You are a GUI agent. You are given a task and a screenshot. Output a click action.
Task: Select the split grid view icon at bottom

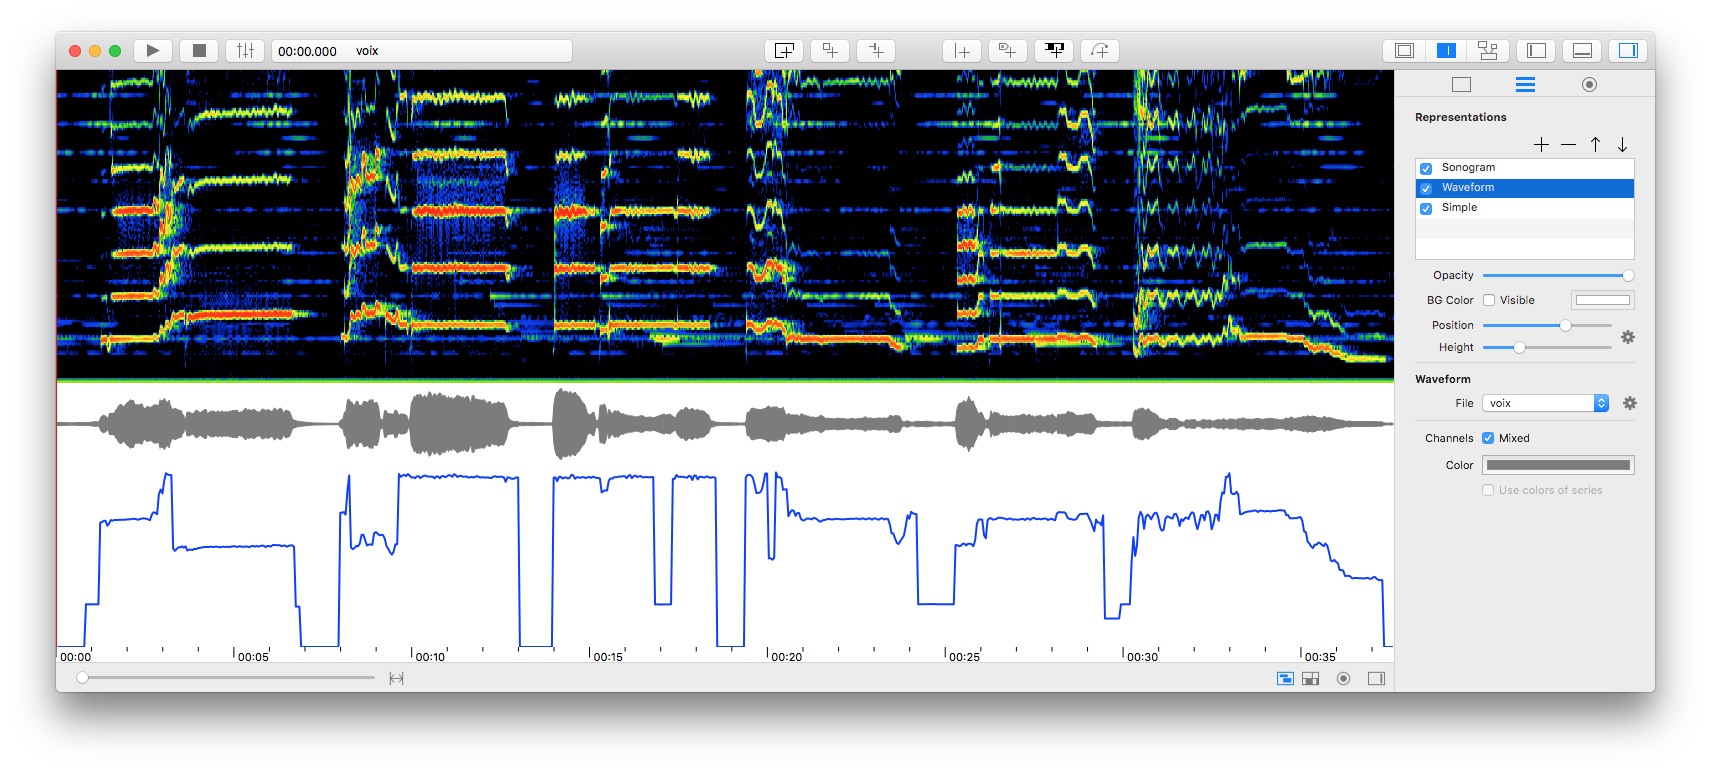[1311, 679]
